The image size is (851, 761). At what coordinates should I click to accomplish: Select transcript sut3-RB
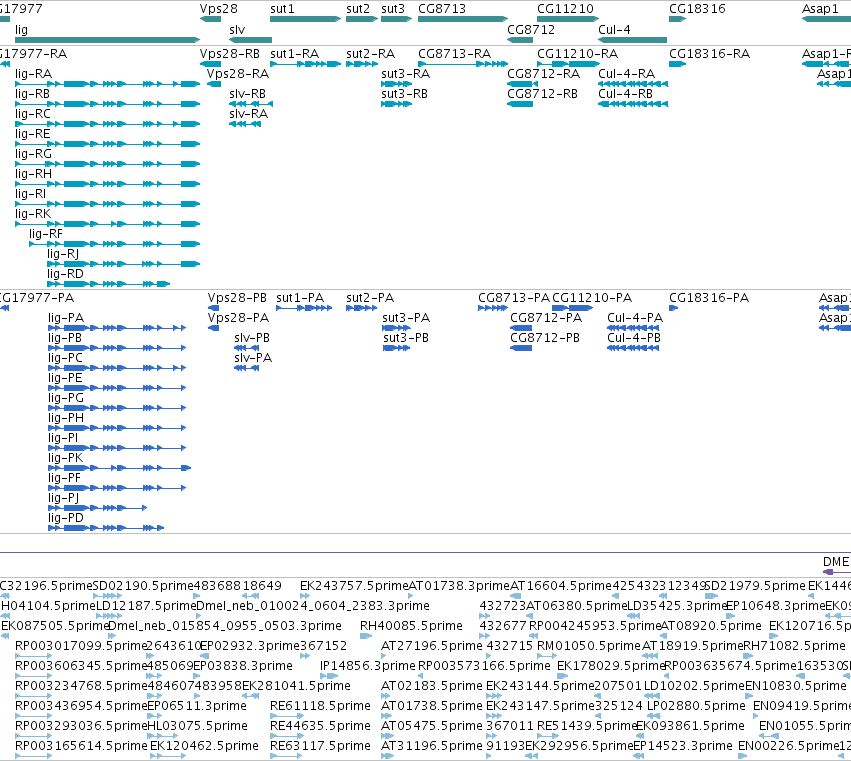click(x=396, y=104)
